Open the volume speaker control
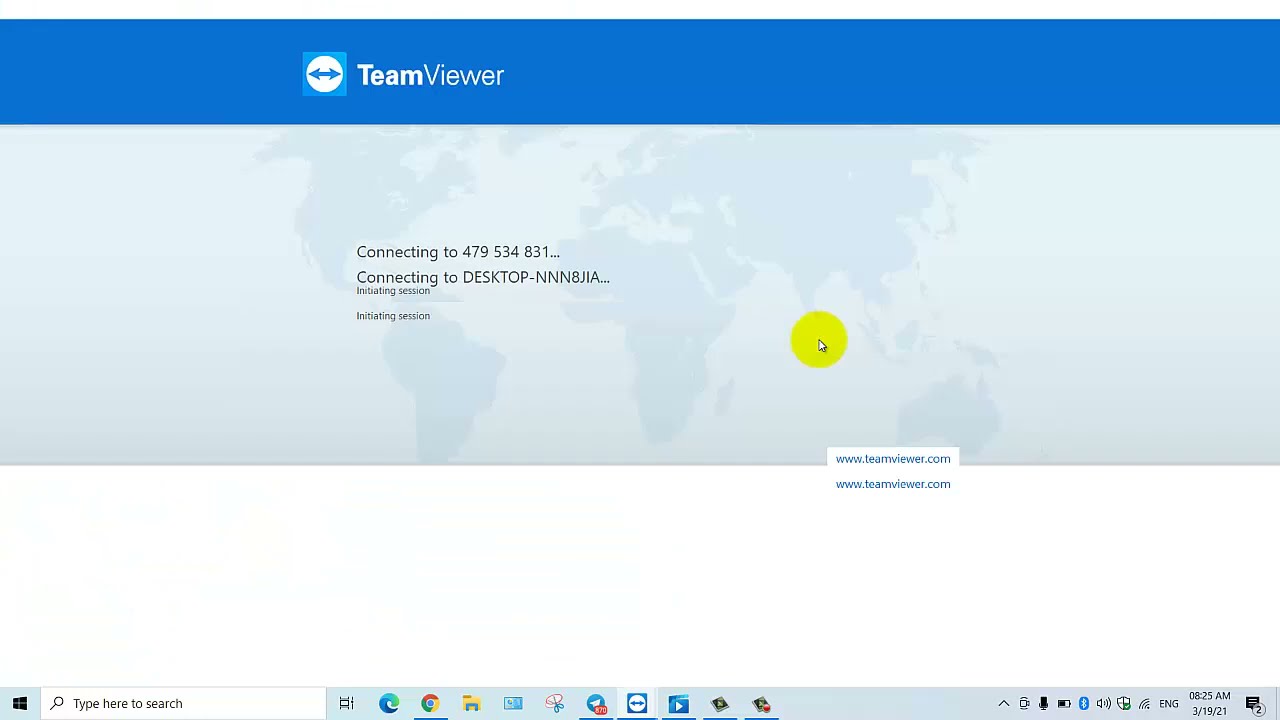The image size is (1280, 720). click(x=1104, y=704)
